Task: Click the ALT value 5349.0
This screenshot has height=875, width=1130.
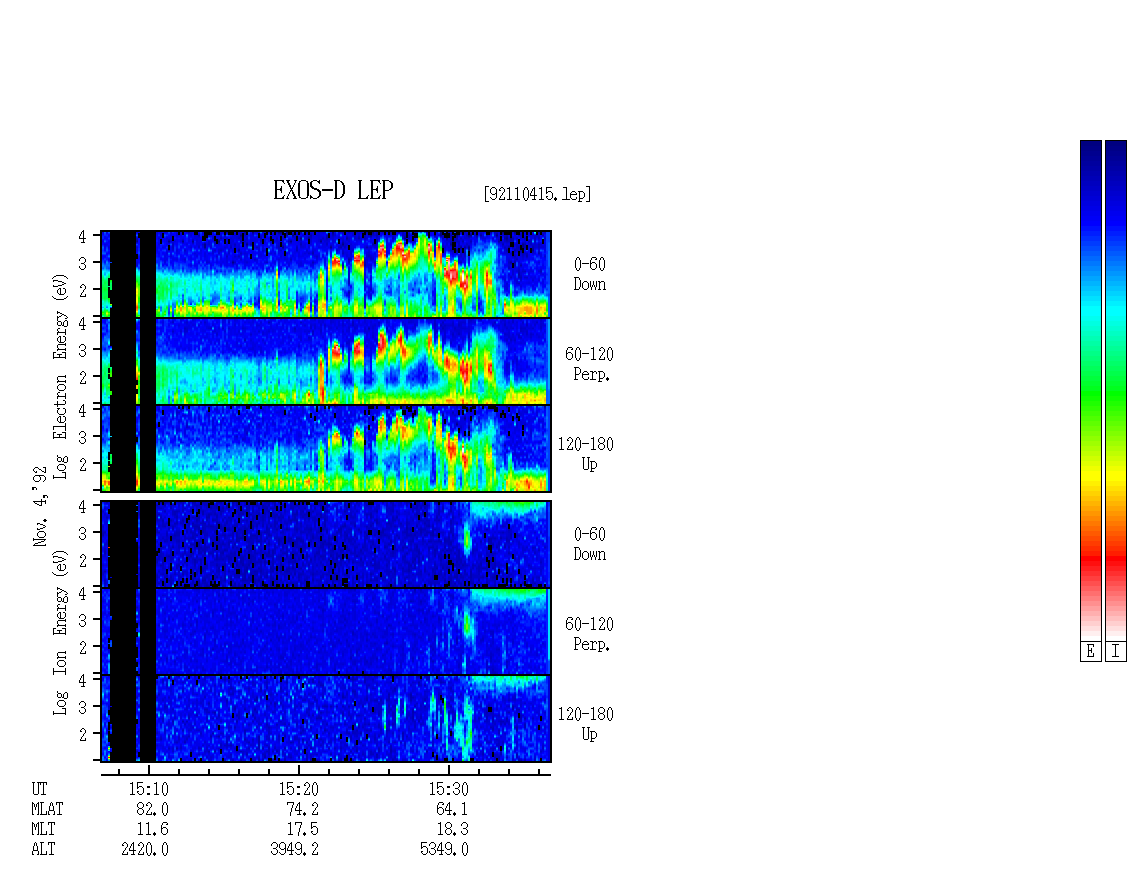Action: tap(445, 850)
